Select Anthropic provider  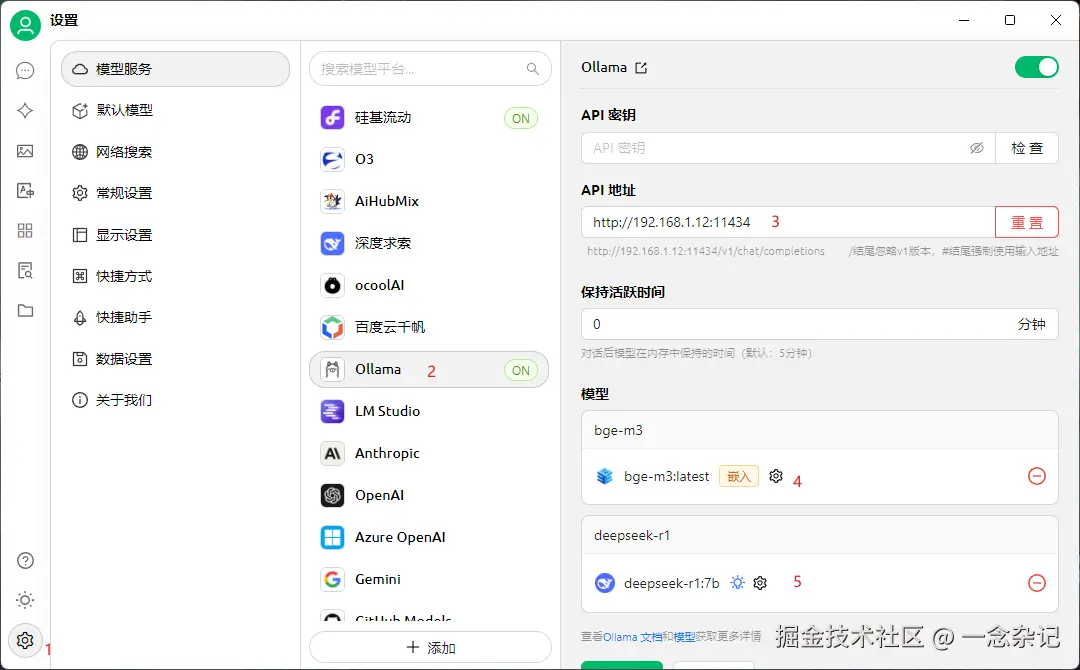tap(429, 453)
